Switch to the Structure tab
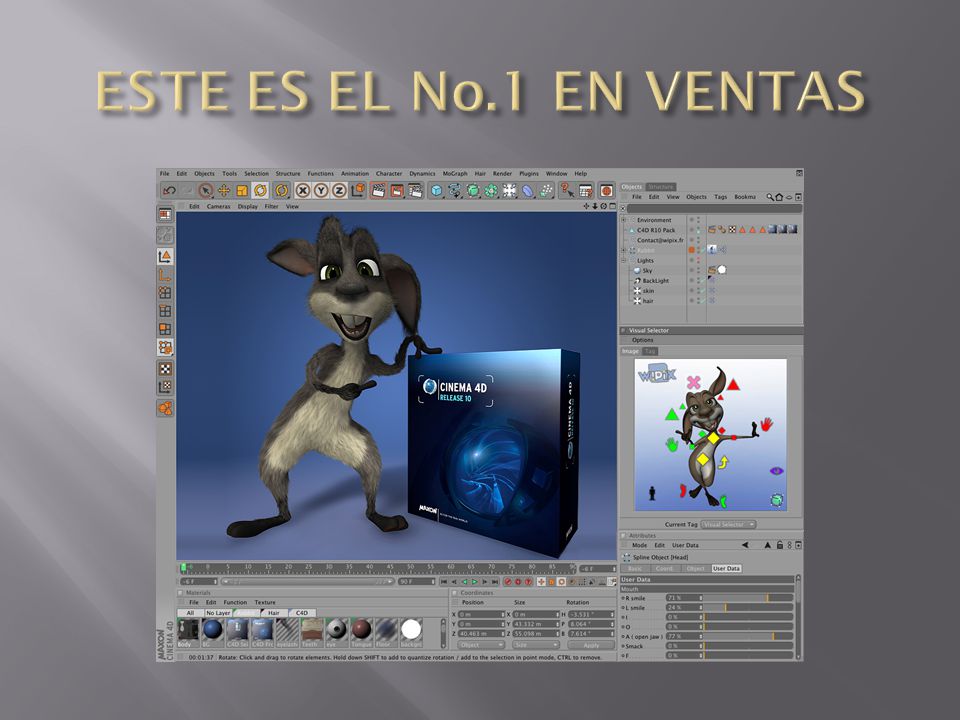The height and width of the screenshot is (720, 960). click(661, 187)
